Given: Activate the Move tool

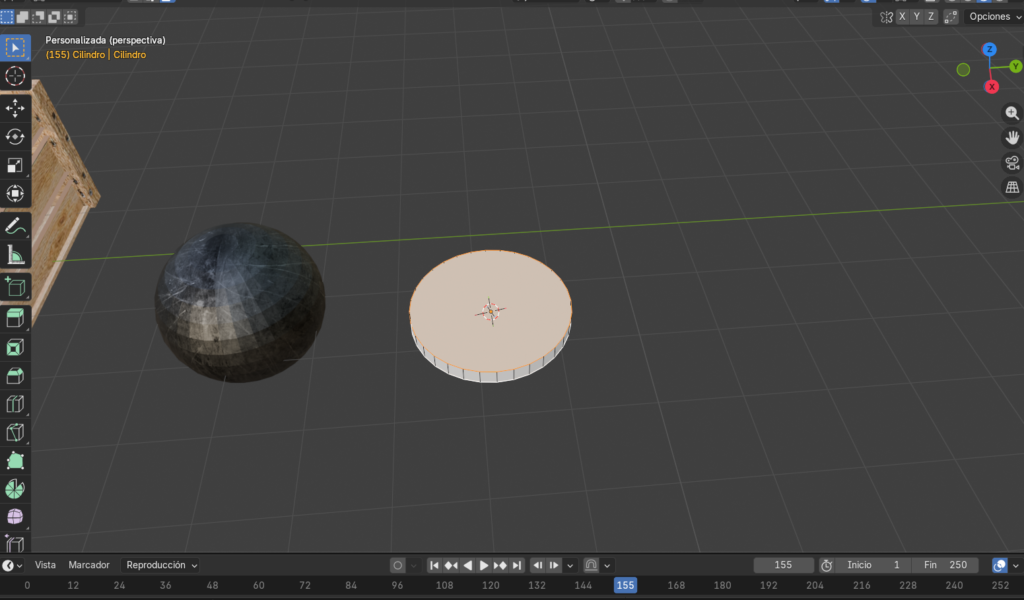Looking at the screenshot, I should [15, 107].
